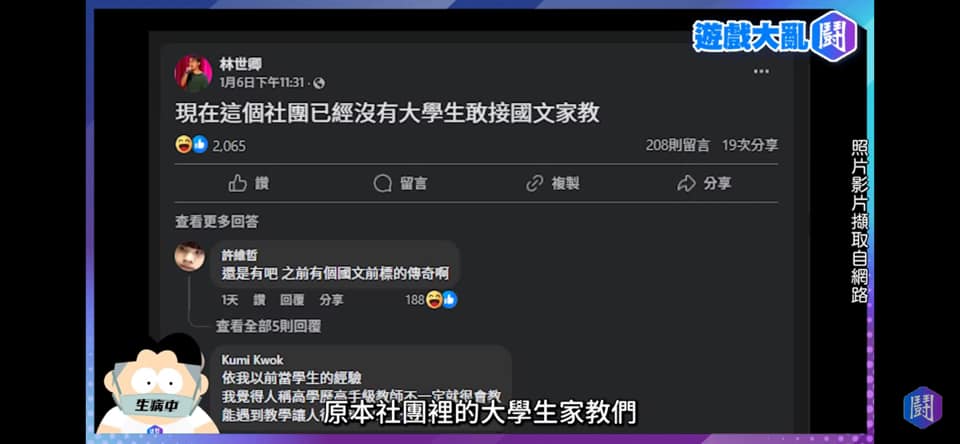Click 分享 under 許維哲's comment
Screen dimensions: 960x444
(331, 300)
